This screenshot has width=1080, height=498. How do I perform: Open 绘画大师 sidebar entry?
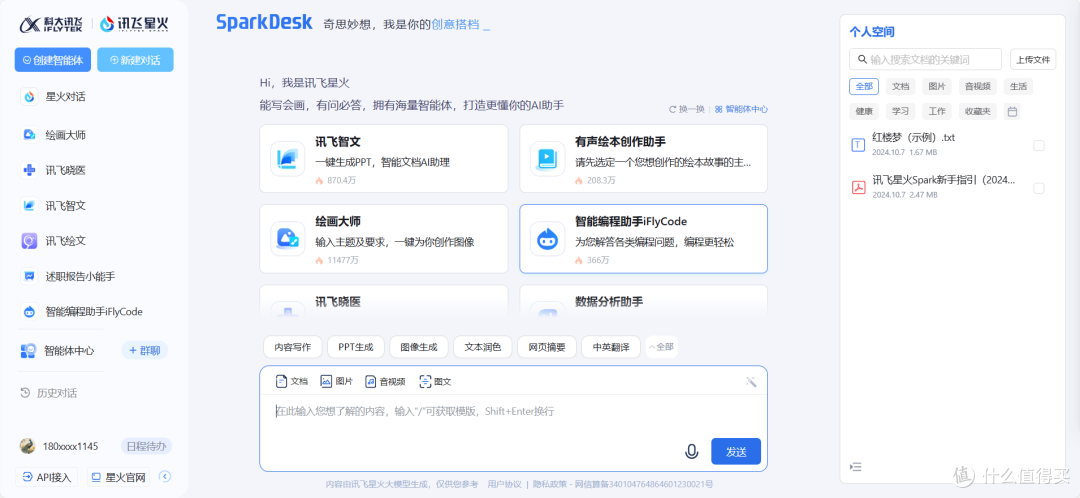[x=55, y=135]
